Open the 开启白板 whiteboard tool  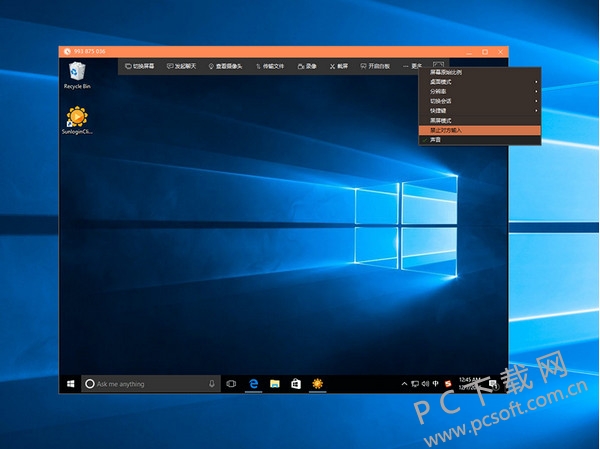pyautogui.click(x=375, y=66)
